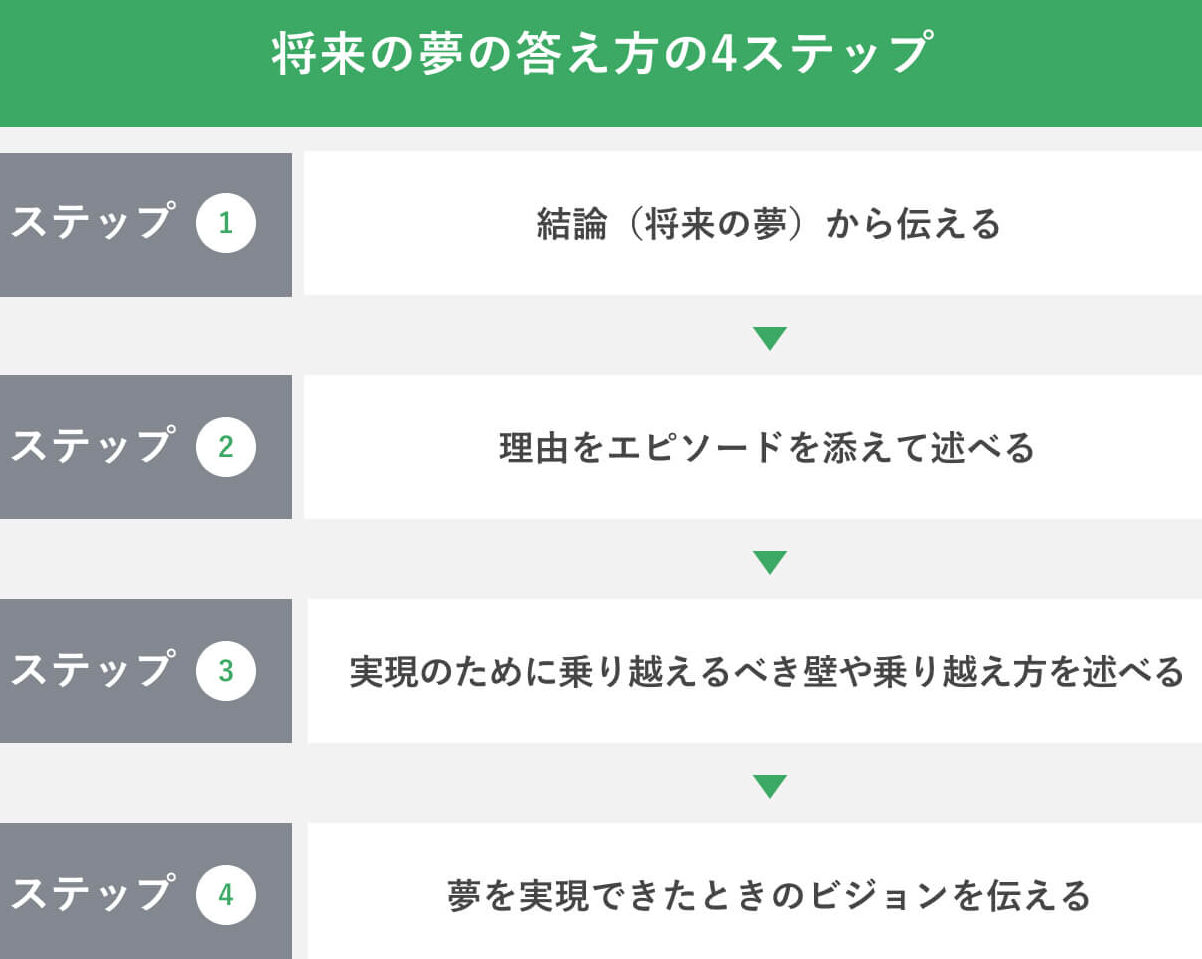The image size is (1202, 959).
Task: Click the green number 2 circle
Action: [226, 447]
